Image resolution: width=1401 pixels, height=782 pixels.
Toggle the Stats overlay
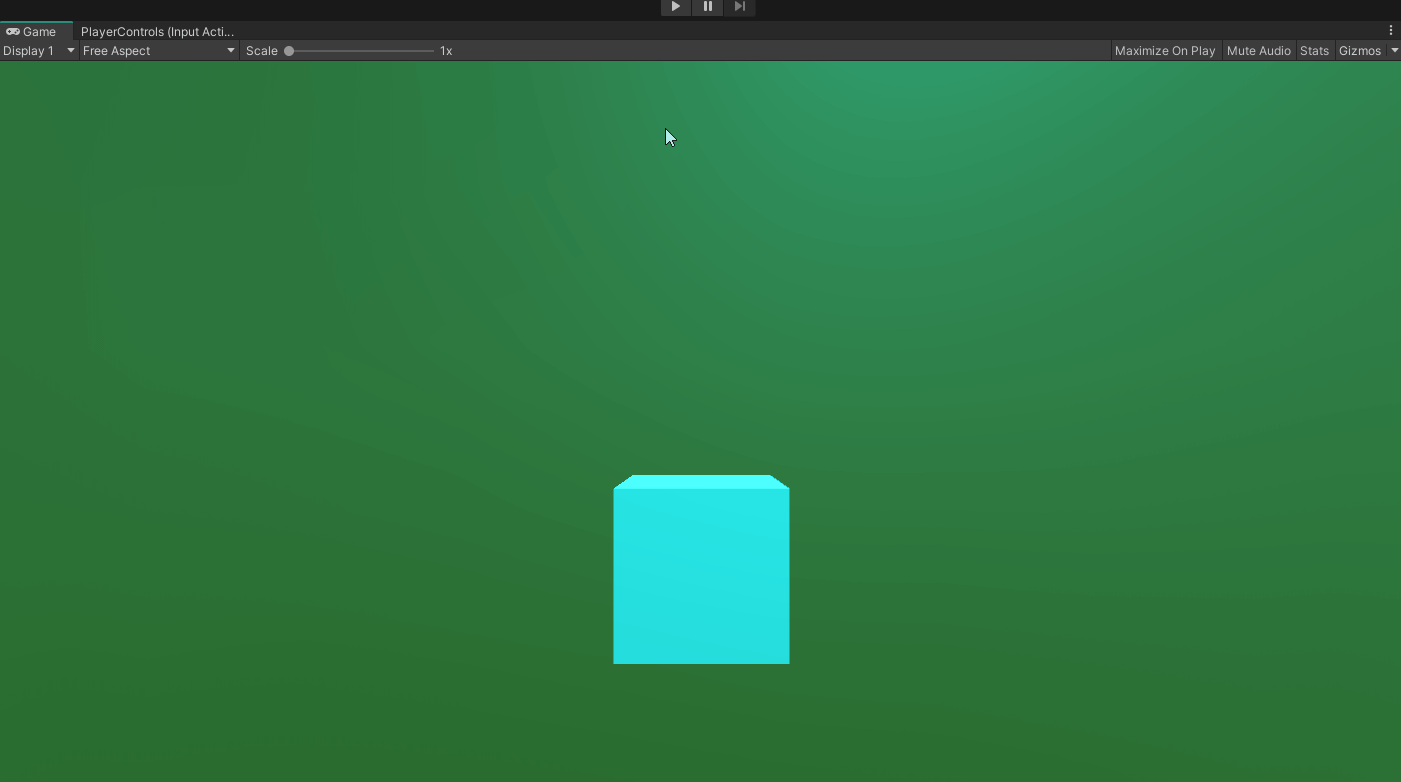1314,50
